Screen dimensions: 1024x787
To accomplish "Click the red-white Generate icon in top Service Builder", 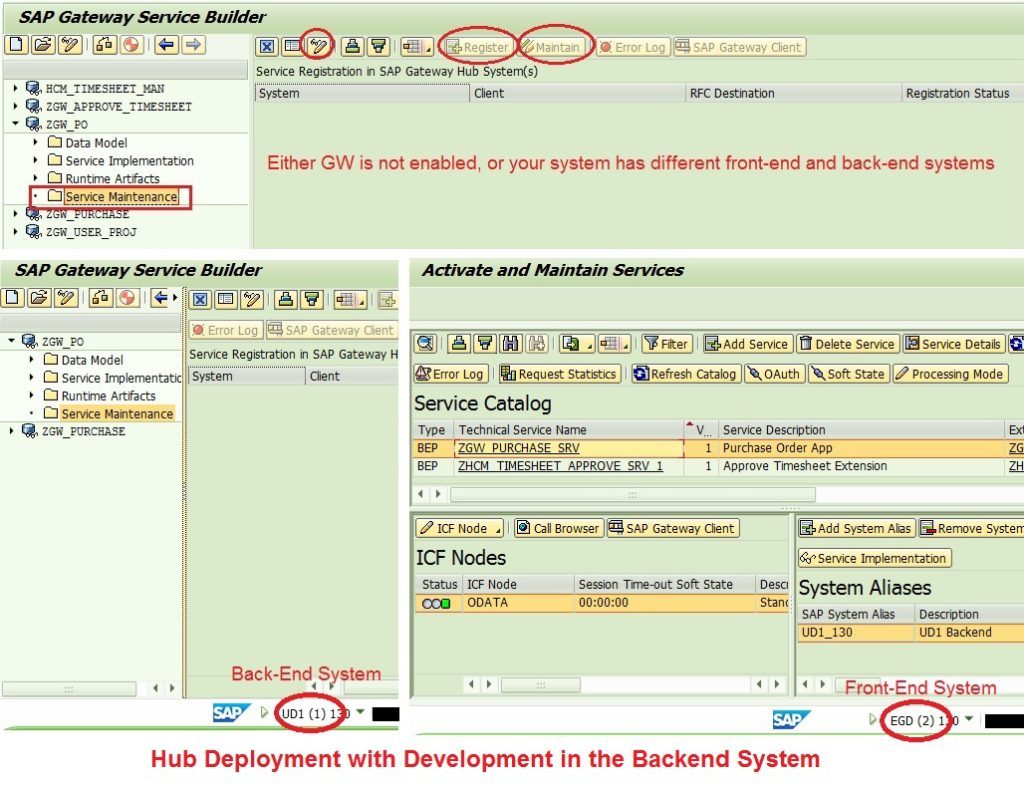I will coord(131,45).
